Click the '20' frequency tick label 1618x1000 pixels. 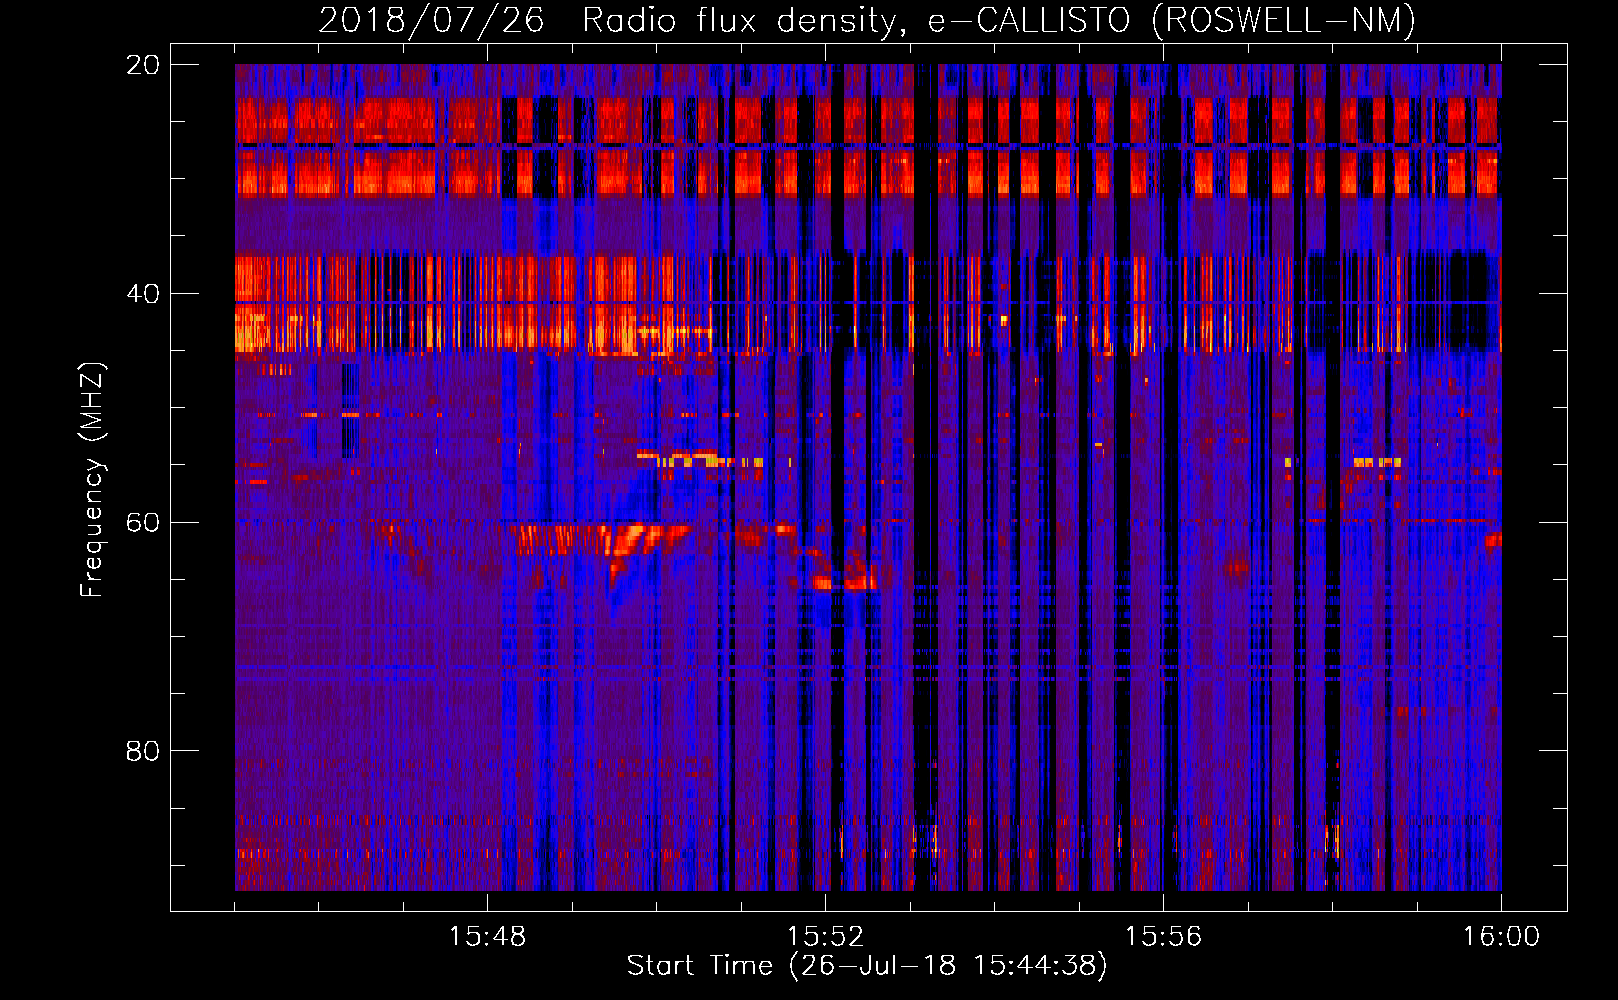click(x=142, y=65)
